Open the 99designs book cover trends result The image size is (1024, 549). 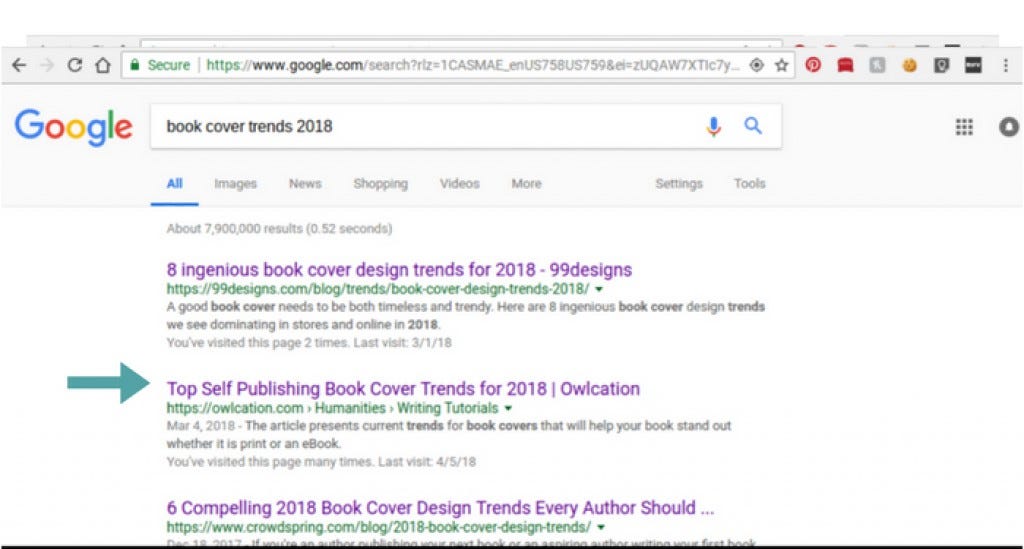pos(399,270)
